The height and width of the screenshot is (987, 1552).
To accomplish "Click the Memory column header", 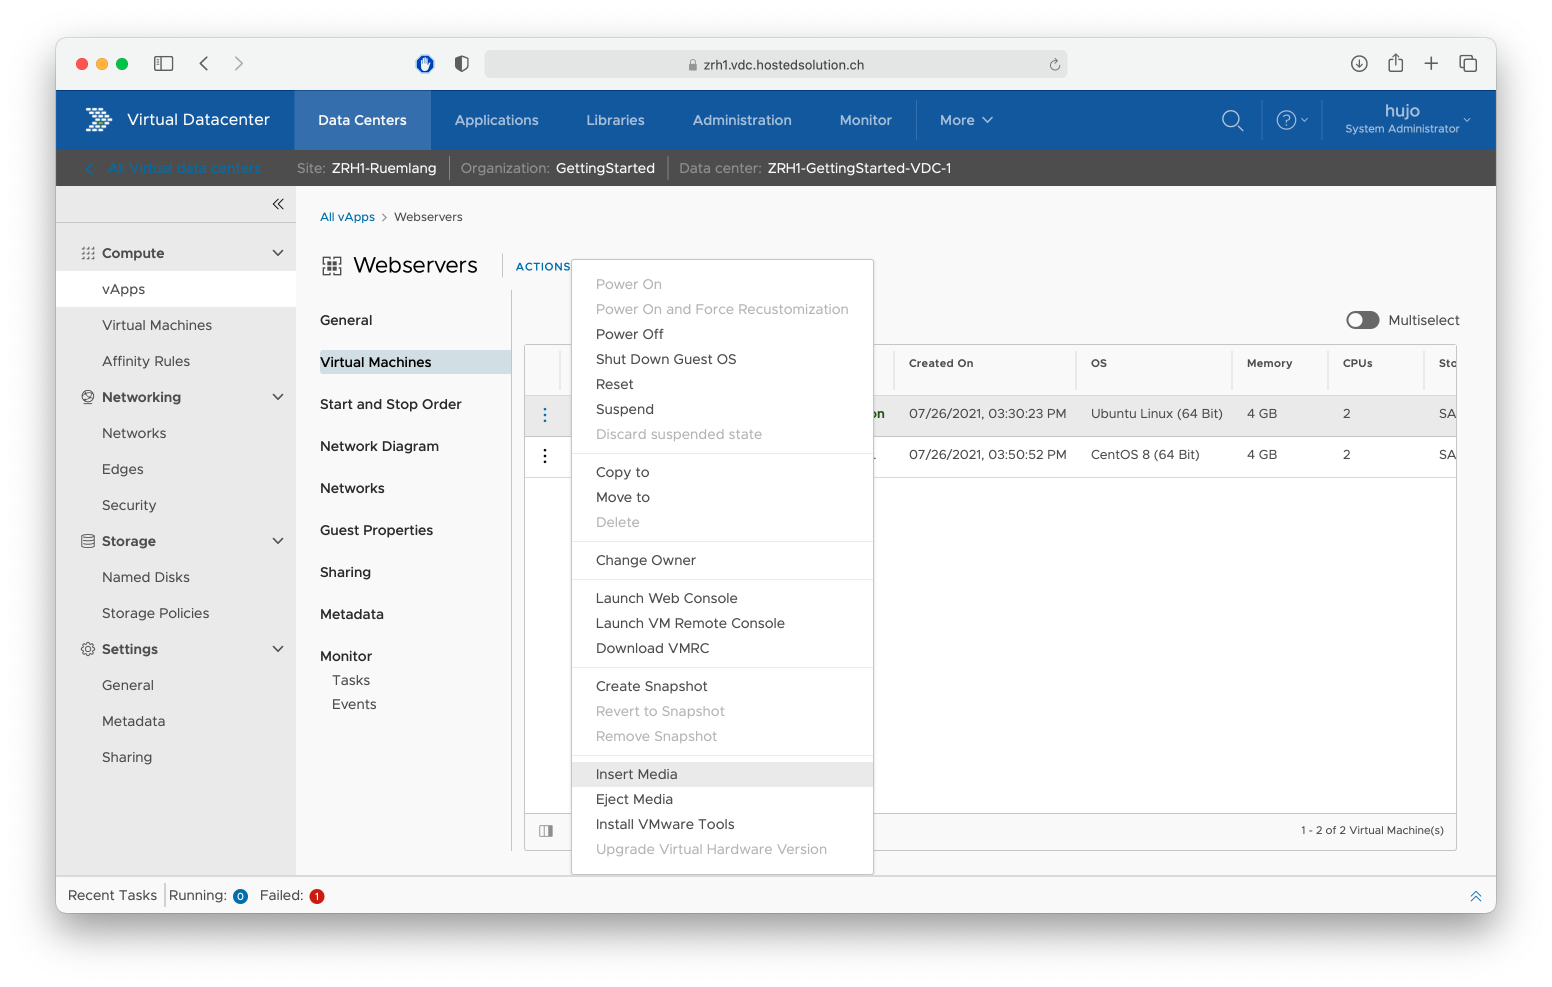I will point(1269,363).
